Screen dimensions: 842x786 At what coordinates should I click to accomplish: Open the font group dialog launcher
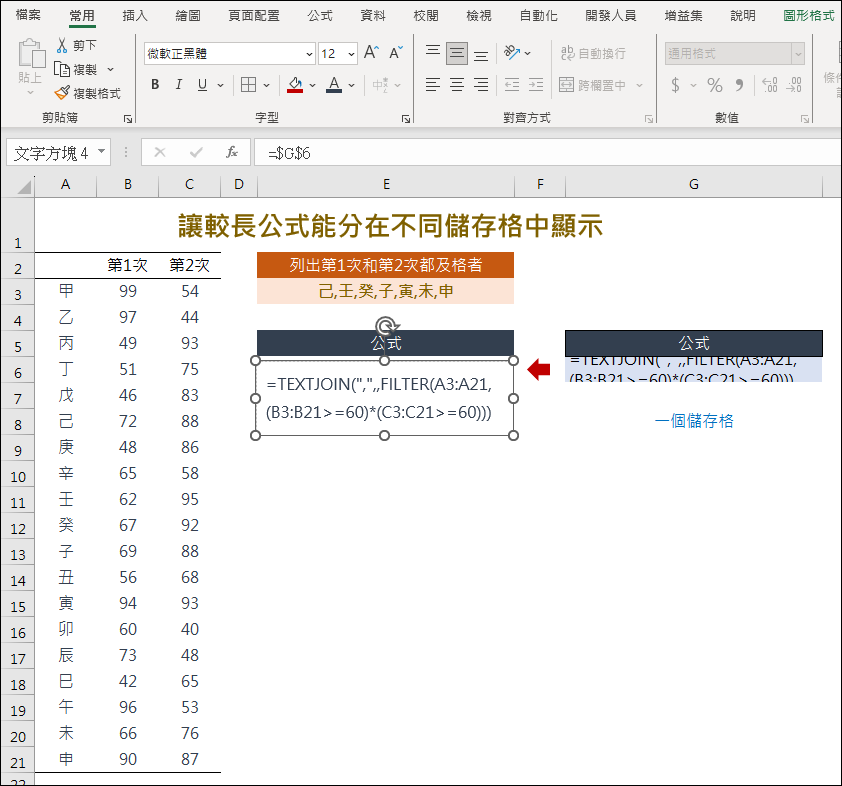point(406,119)
